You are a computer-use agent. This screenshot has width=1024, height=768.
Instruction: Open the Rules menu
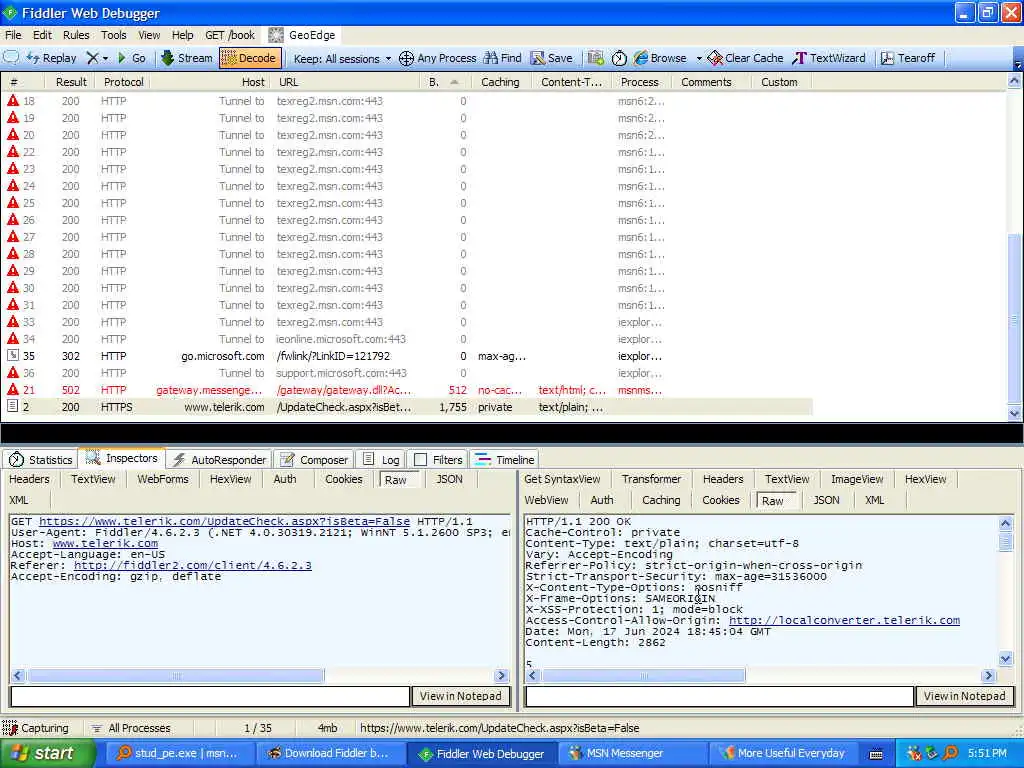(76, 35)
